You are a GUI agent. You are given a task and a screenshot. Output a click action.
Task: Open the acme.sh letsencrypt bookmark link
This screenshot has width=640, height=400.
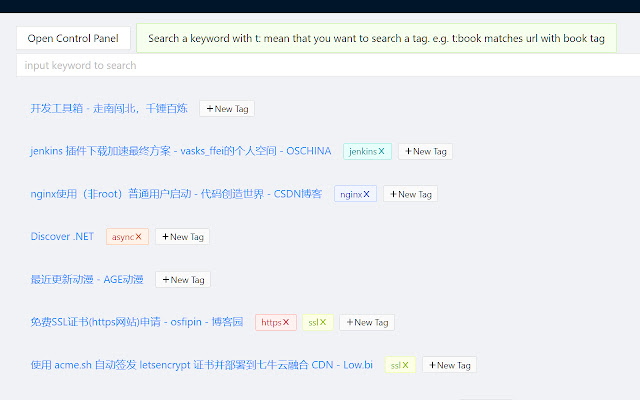point(201,365)
